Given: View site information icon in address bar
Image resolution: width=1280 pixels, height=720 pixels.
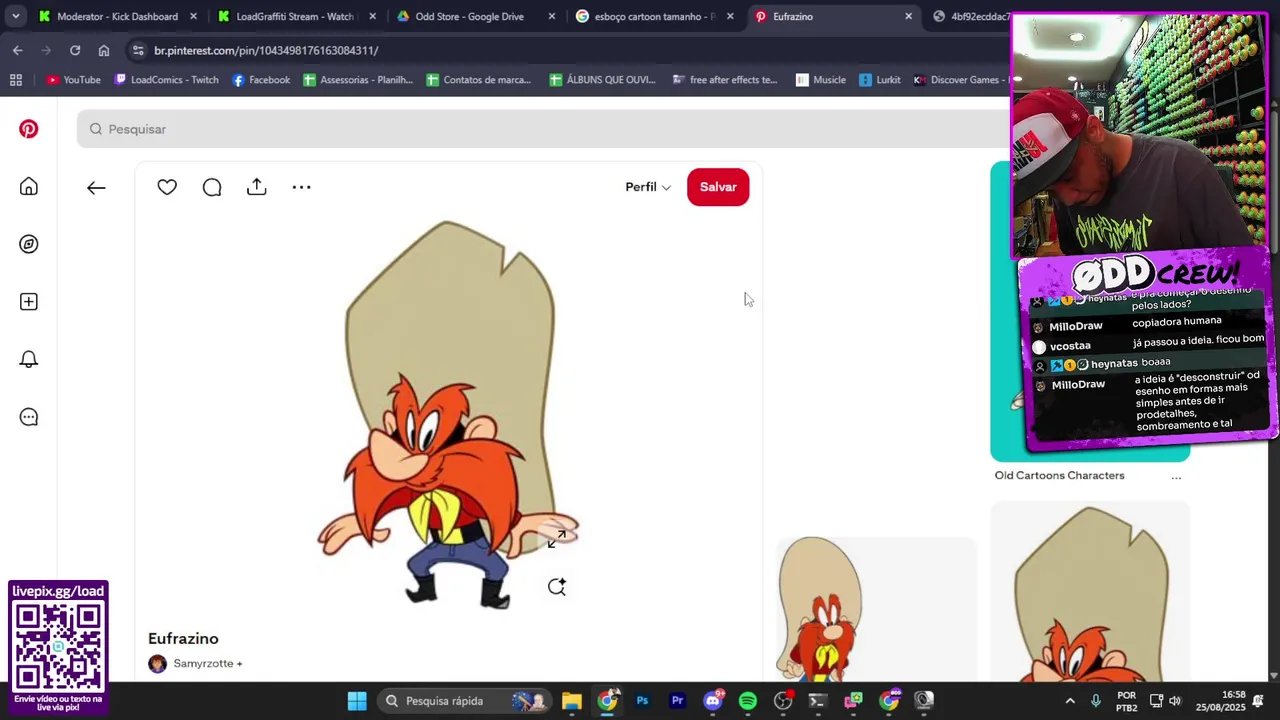Looking at the screenshot, I should tap(138, 50).
